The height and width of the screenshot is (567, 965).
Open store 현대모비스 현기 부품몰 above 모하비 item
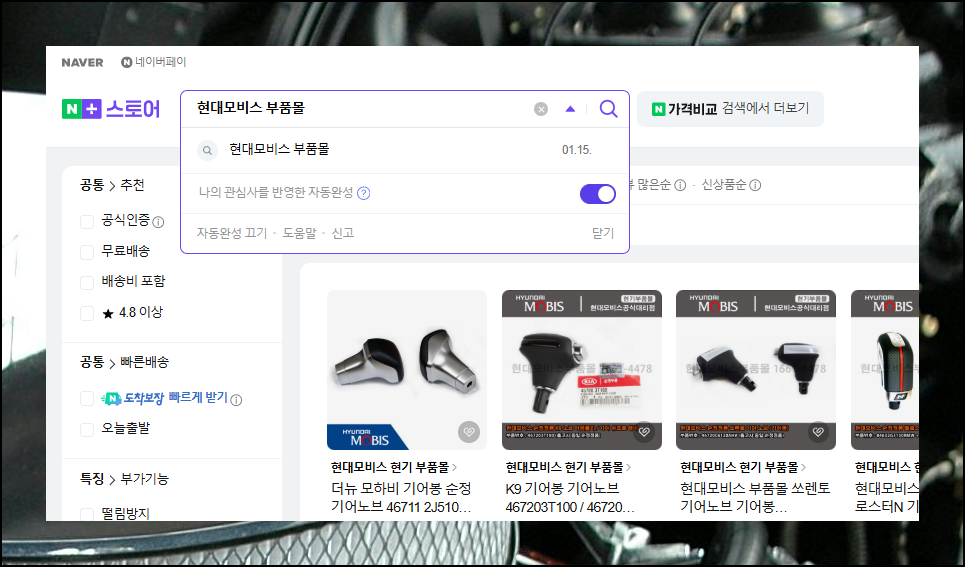394,467
